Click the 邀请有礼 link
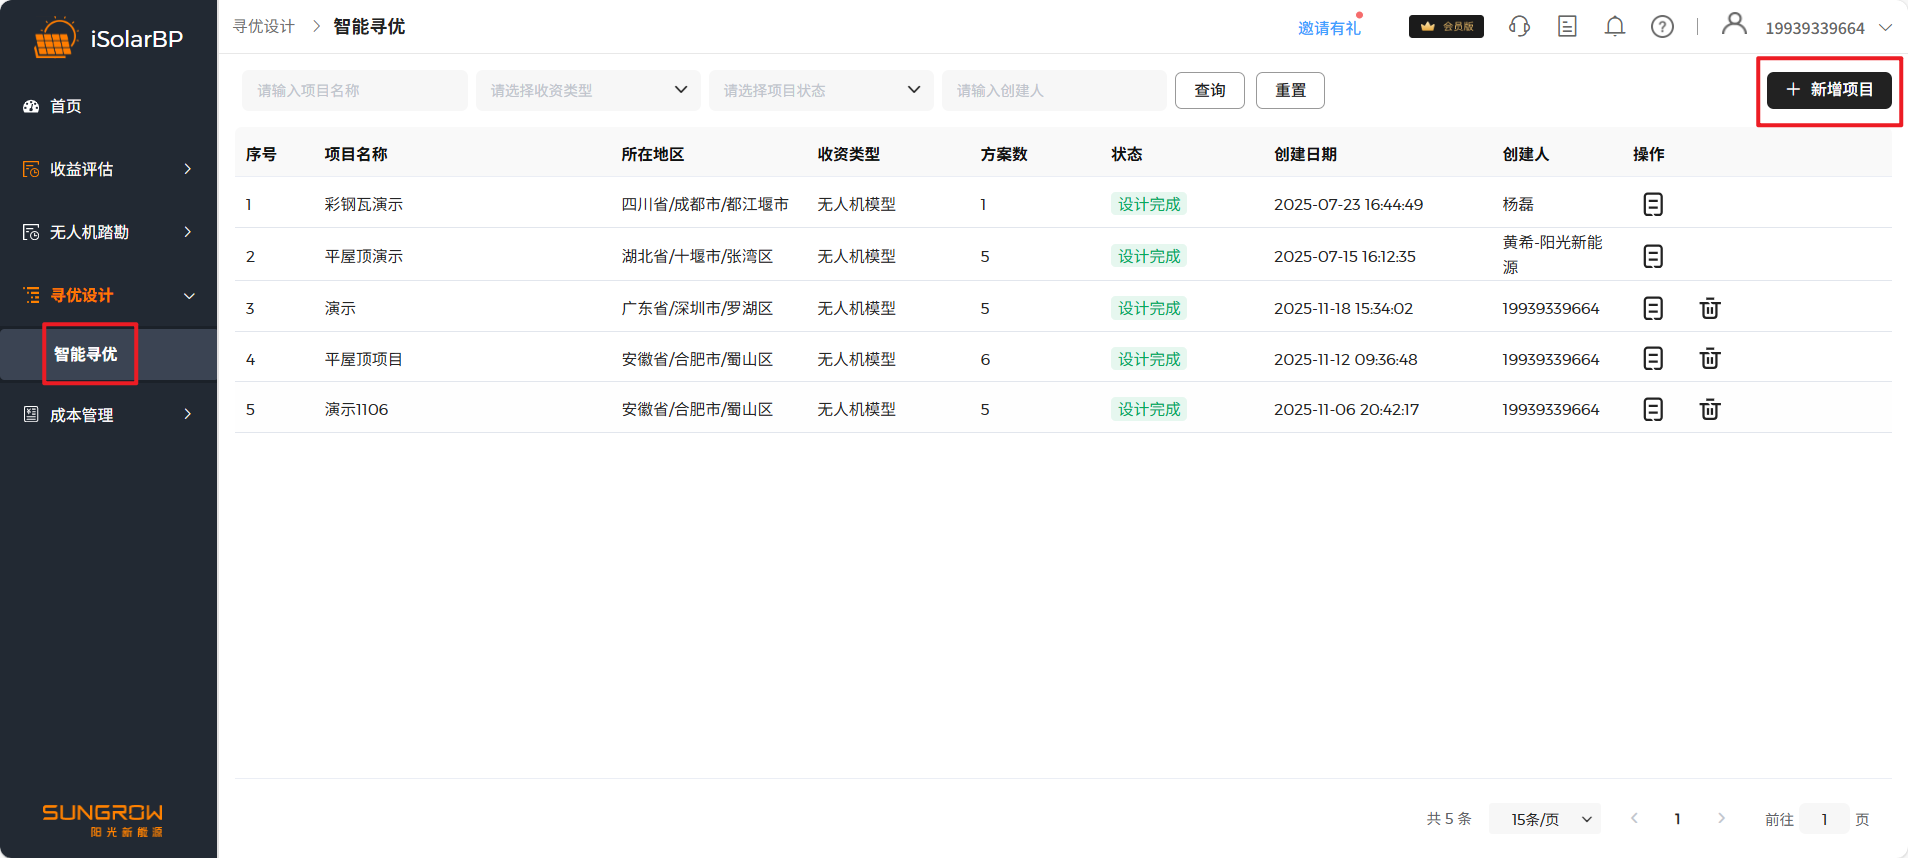This screenshot has width=1908, height=858. tap(1329, 28)
